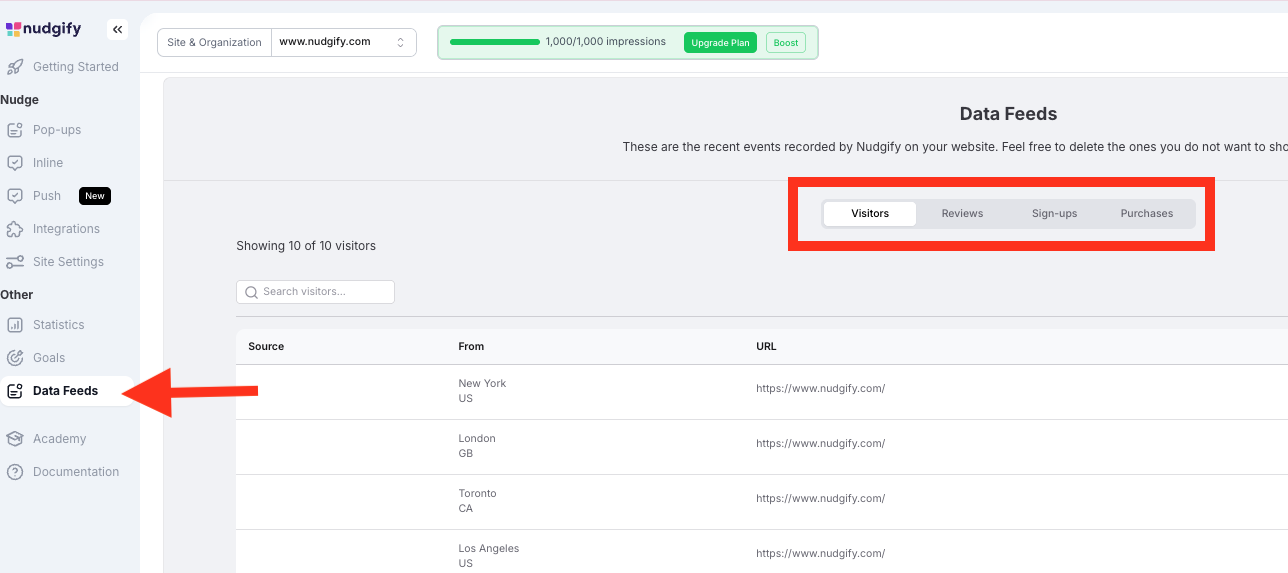Image resolution: width=1288 pixels, height=573 pixels.
Task: Click the impressions progress bar
Action: 494,42
